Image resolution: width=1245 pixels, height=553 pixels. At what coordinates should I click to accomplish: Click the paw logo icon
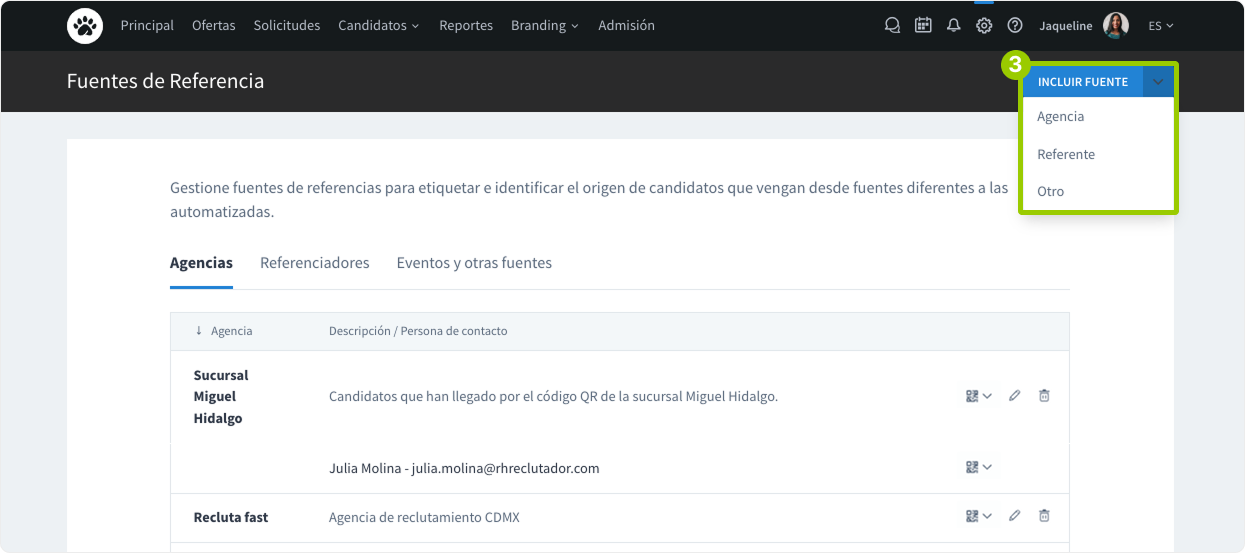coord(85,26)
